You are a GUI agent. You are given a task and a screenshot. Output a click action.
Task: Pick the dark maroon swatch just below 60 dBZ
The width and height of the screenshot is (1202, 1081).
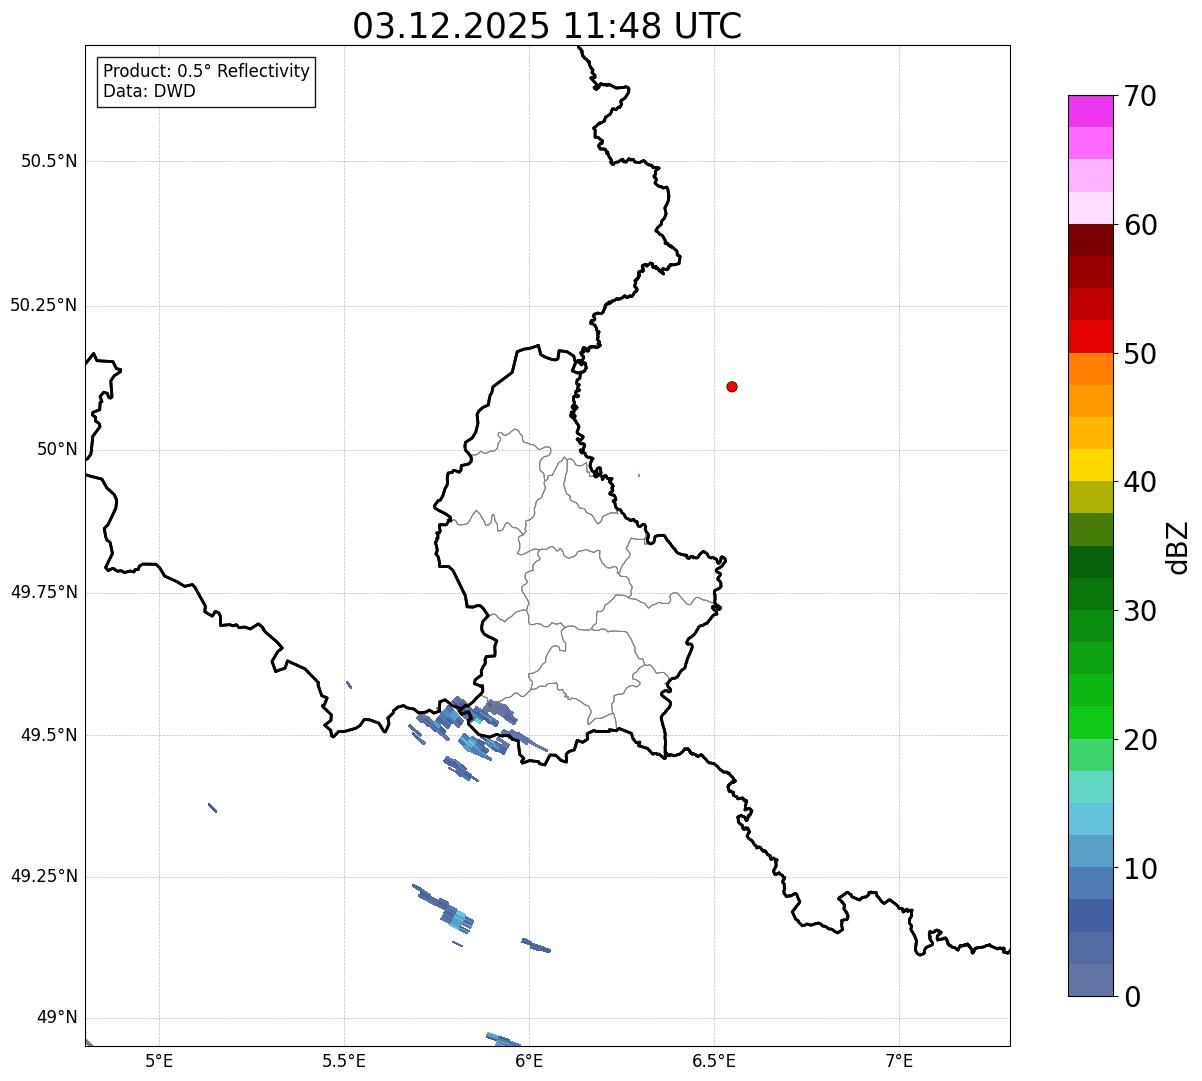click(x=1090, y=240)
